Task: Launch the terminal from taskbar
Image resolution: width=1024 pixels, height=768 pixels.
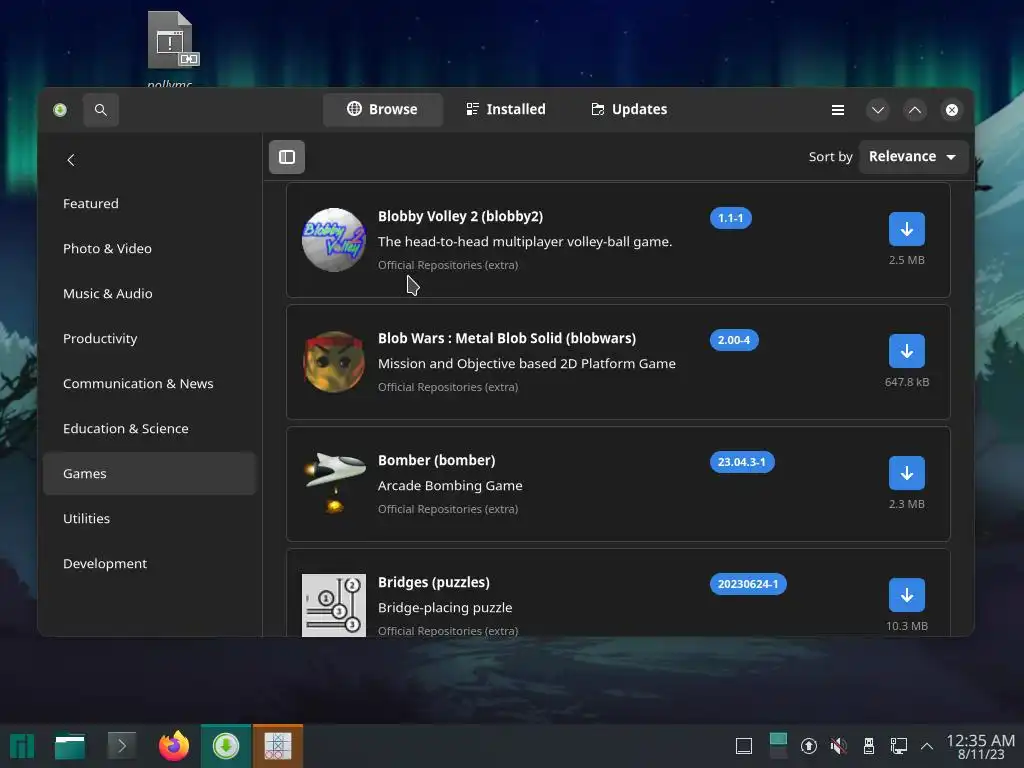Action: [x=122, y=746]
